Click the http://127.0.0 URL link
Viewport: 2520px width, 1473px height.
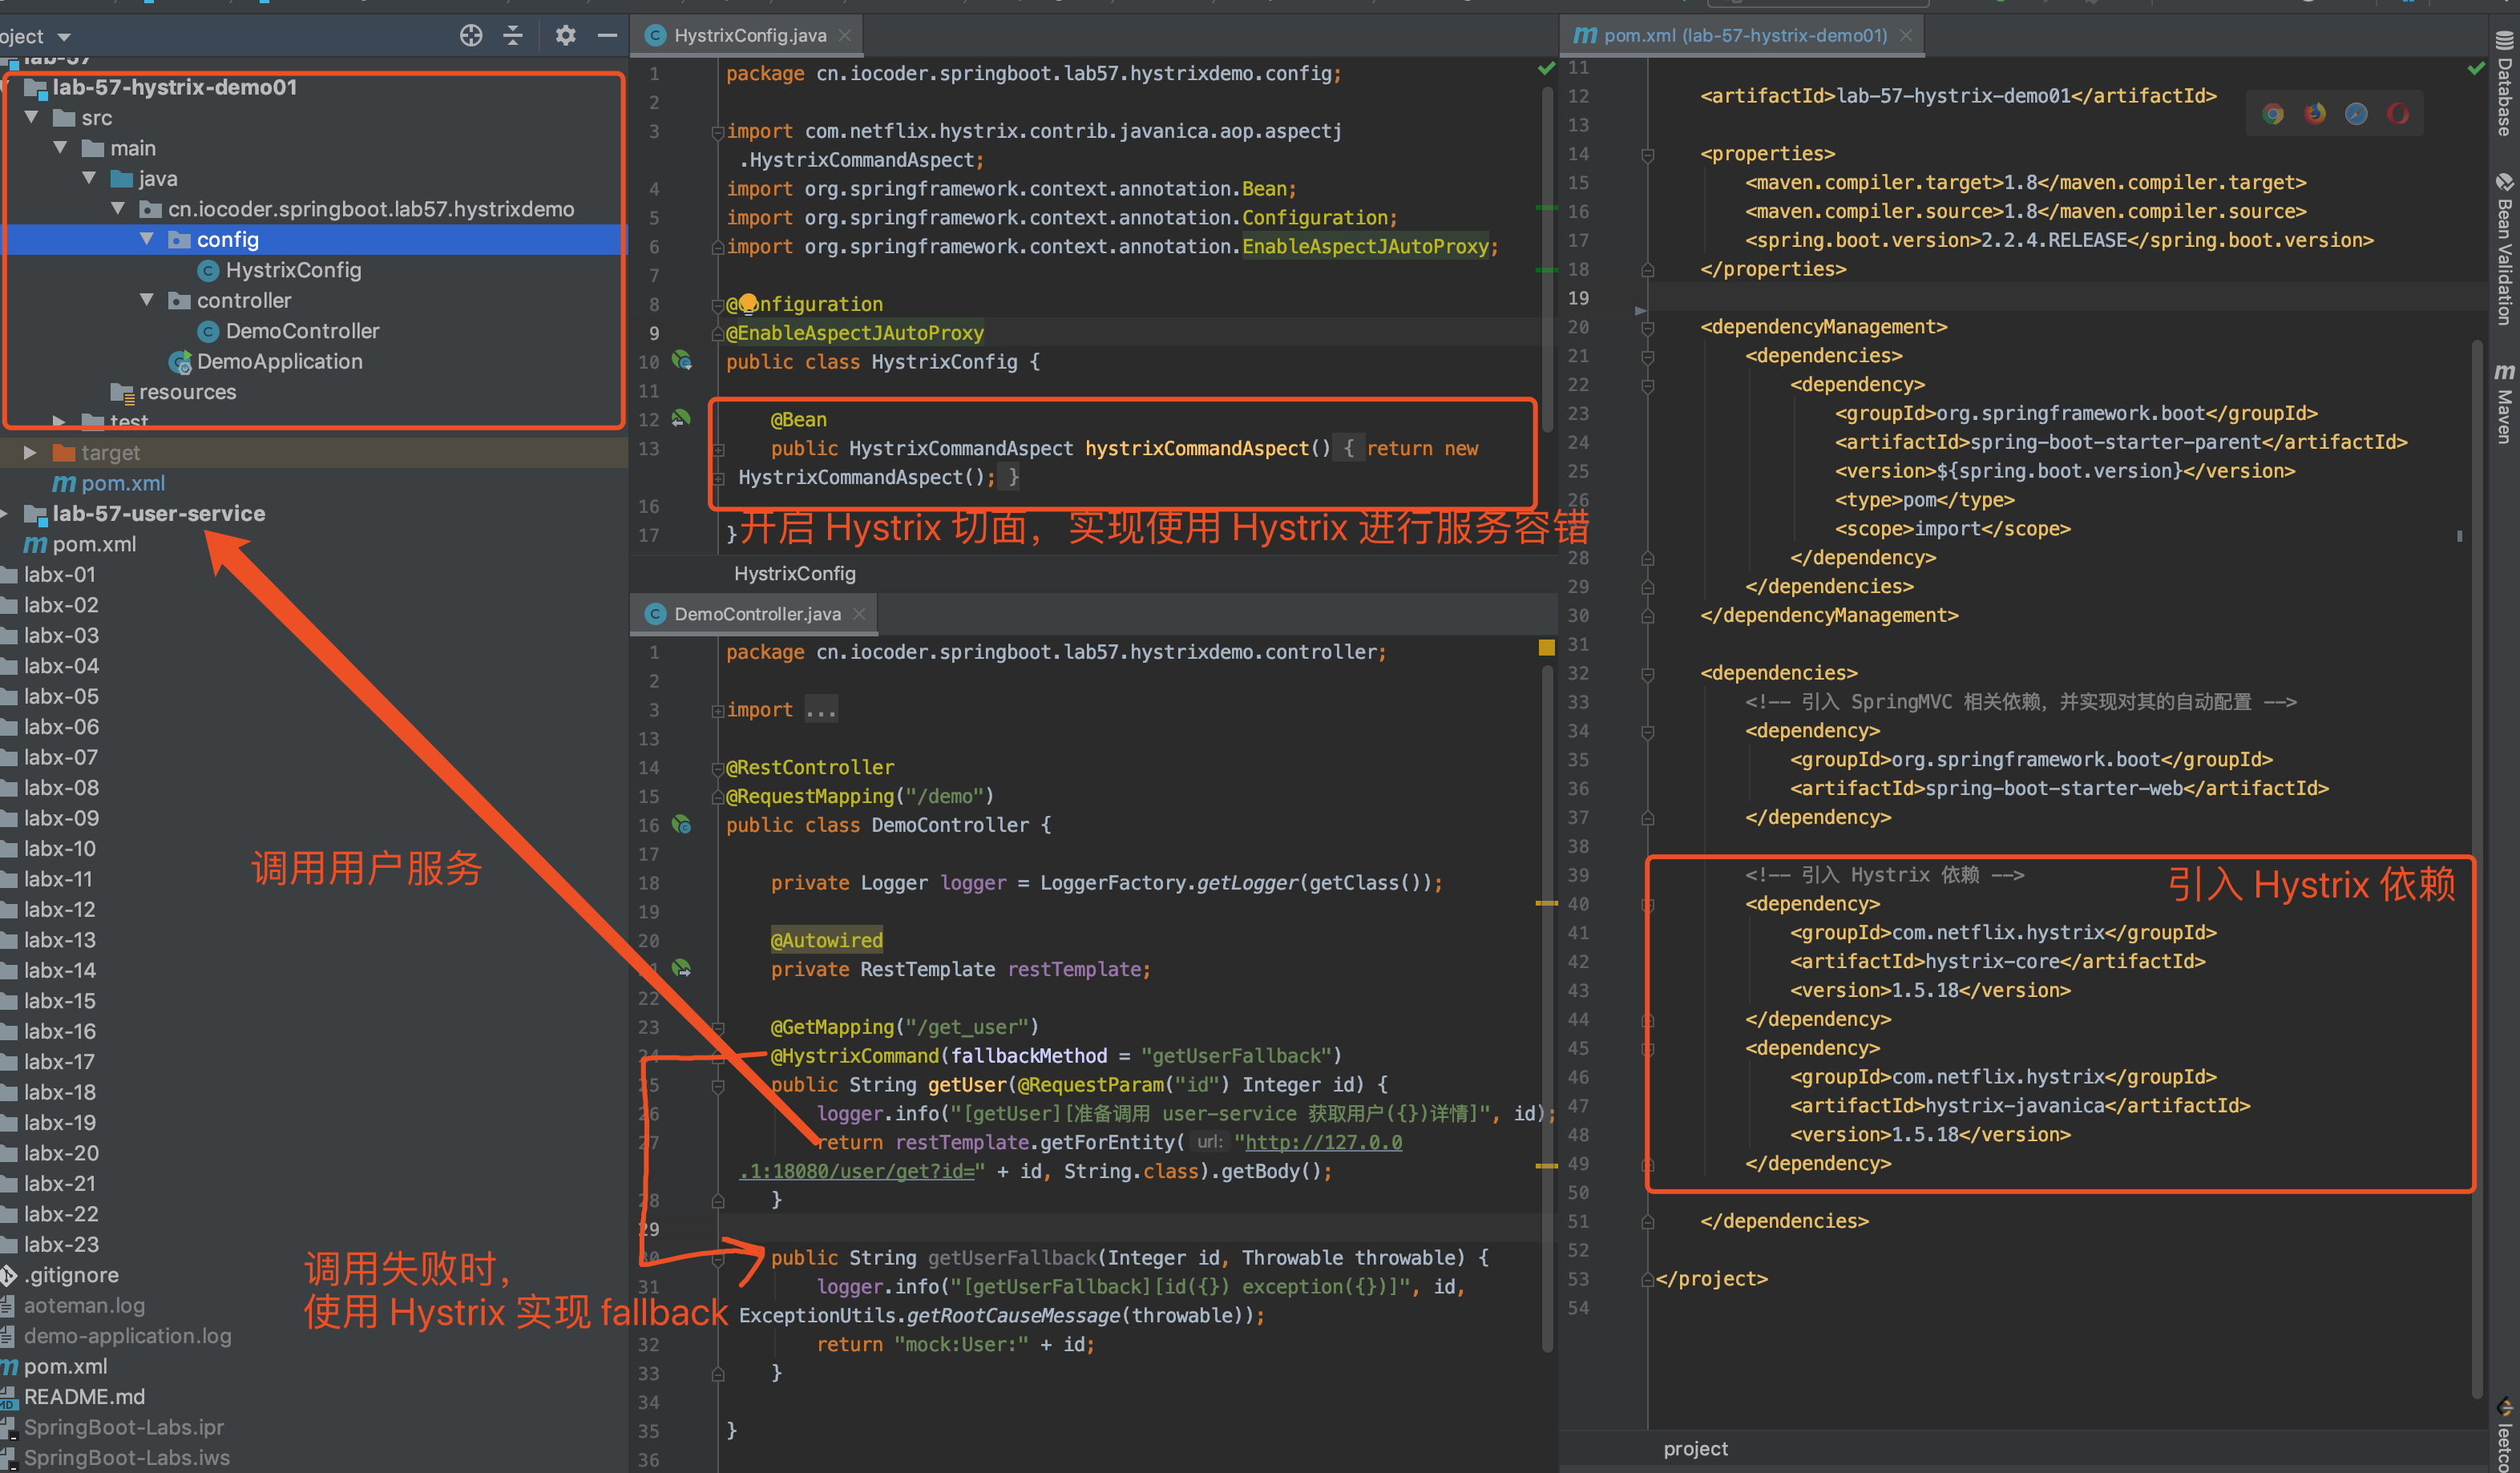[1323, 1142]
